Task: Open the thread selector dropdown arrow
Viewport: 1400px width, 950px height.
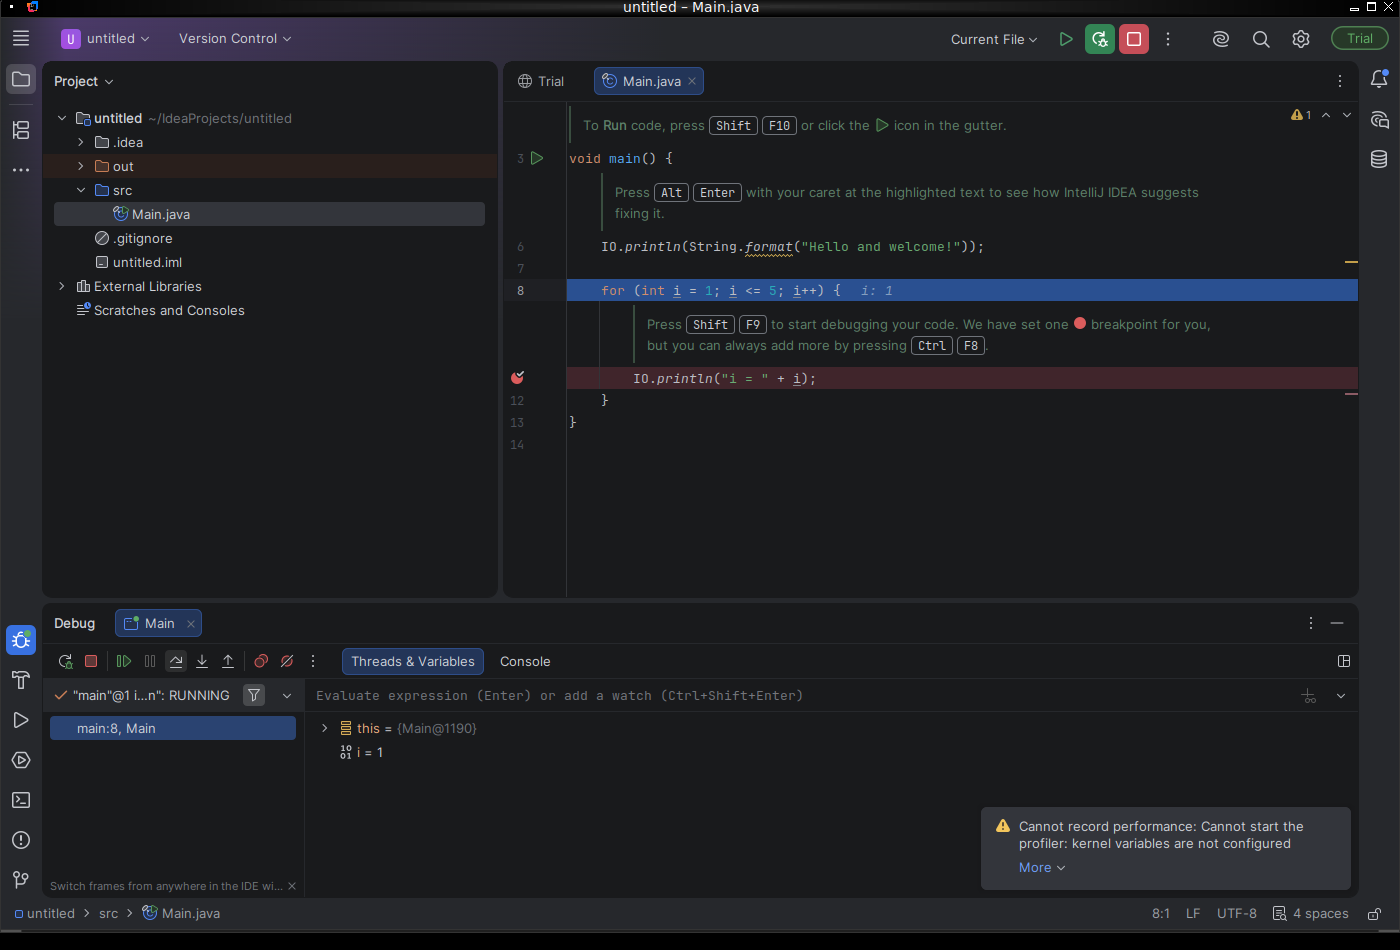Action: pos(287,695)
